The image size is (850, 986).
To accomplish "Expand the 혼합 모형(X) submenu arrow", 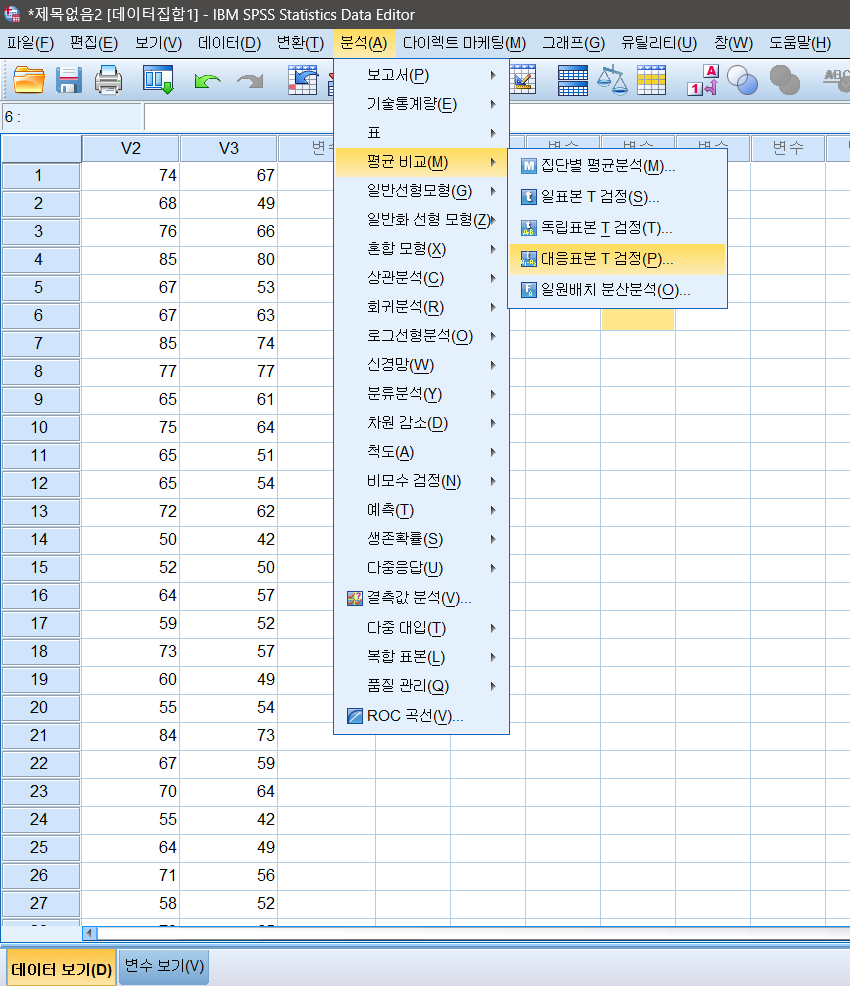I will tap(494, 249).
